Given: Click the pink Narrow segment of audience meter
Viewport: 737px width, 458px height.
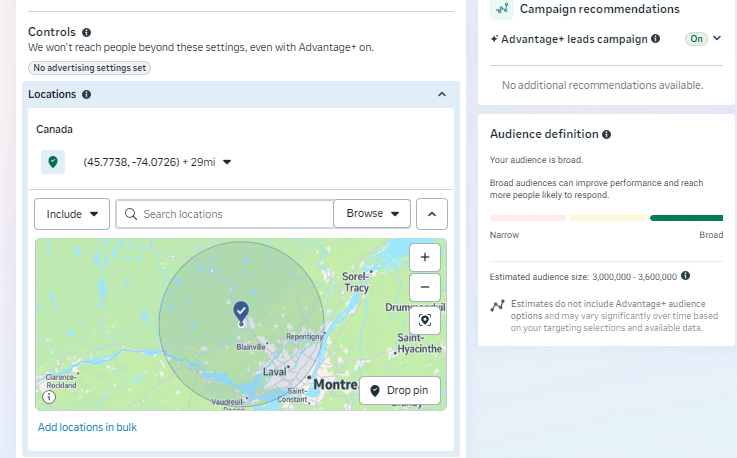Looking at the screenshot, I should 528,218.
